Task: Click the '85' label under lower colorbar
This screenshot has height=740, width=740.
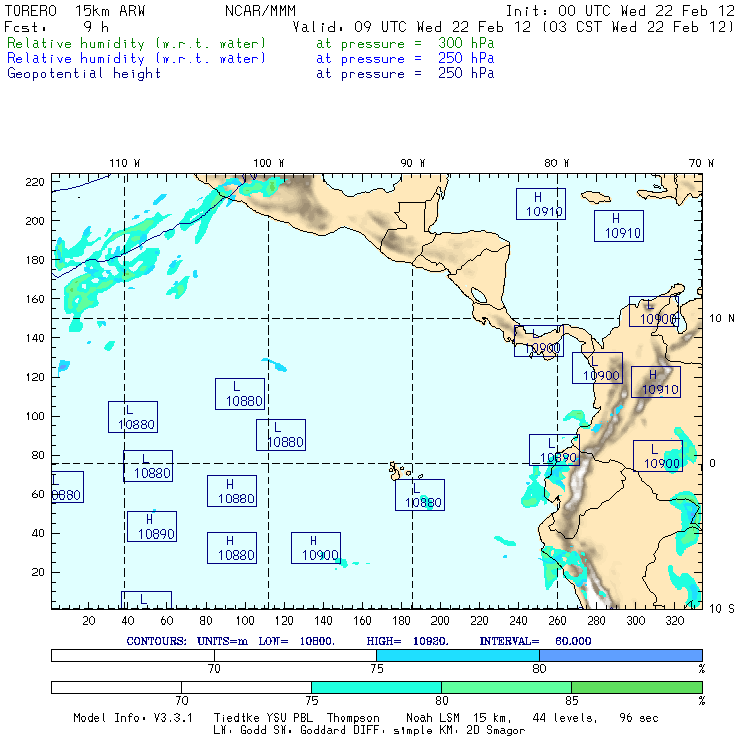Action: coord(572,700)
